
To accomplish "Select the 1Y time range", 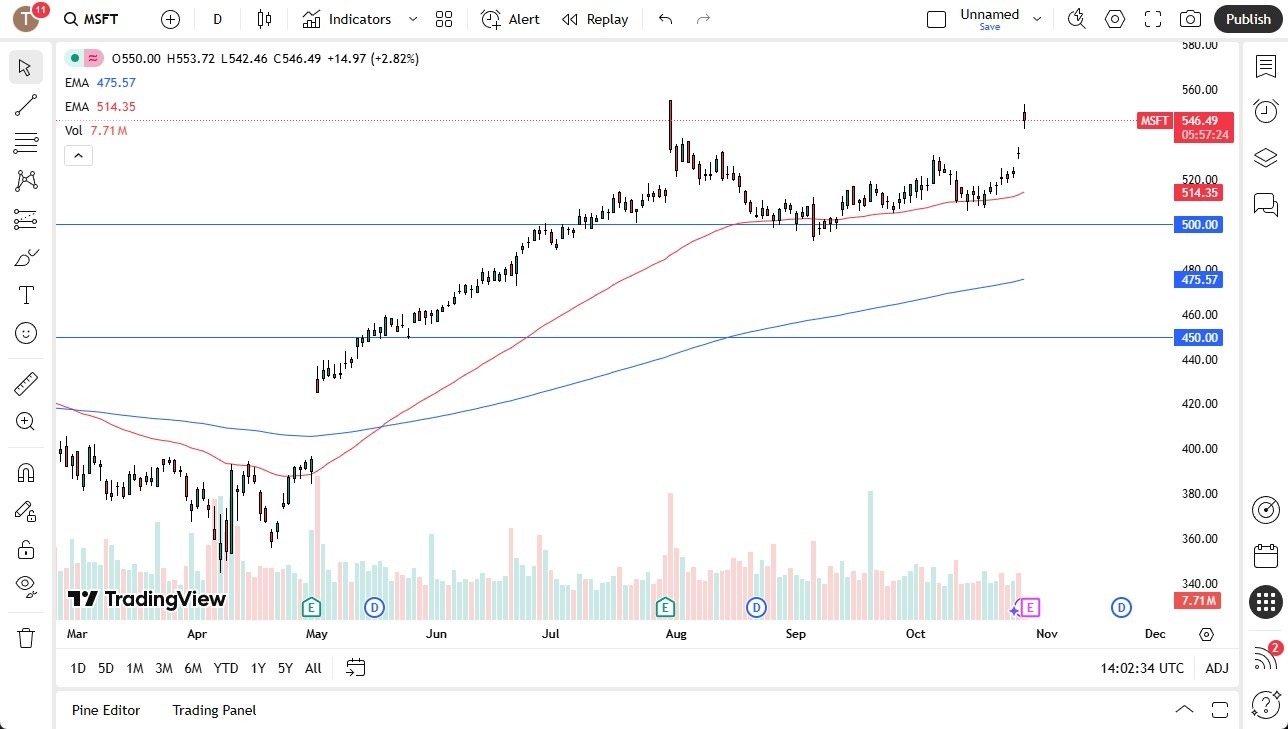I will click(x=257, y=668).
